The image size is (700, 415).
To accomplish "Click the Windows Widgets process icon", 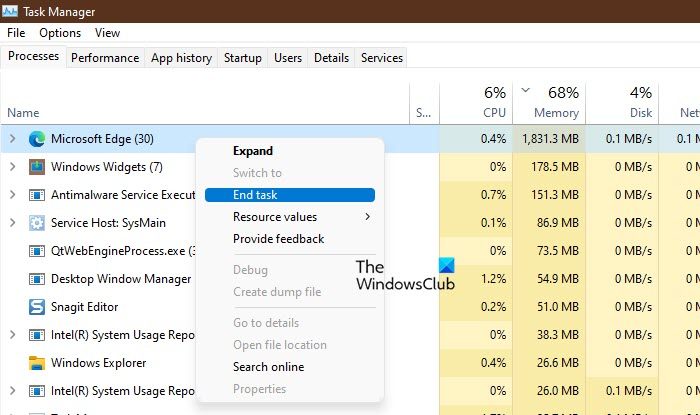I will [x=37, y=167].
